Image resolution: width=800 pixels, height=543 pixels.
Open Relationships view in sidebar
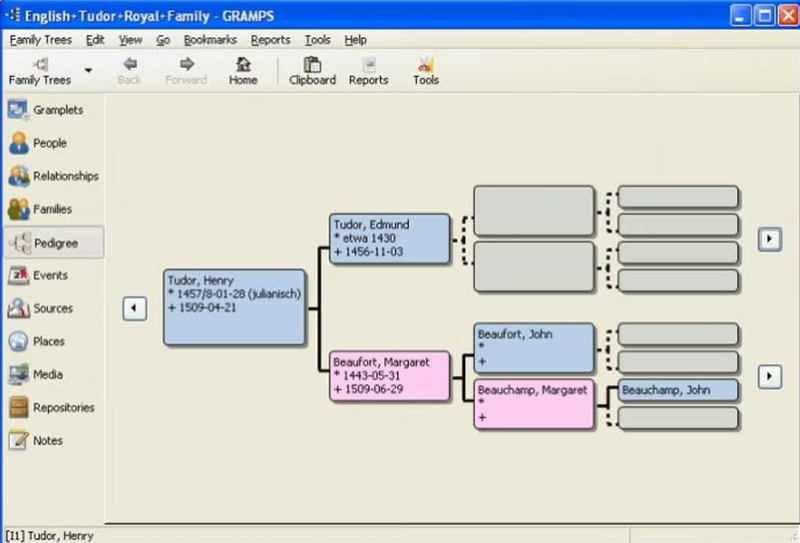[x=53, y=176]
